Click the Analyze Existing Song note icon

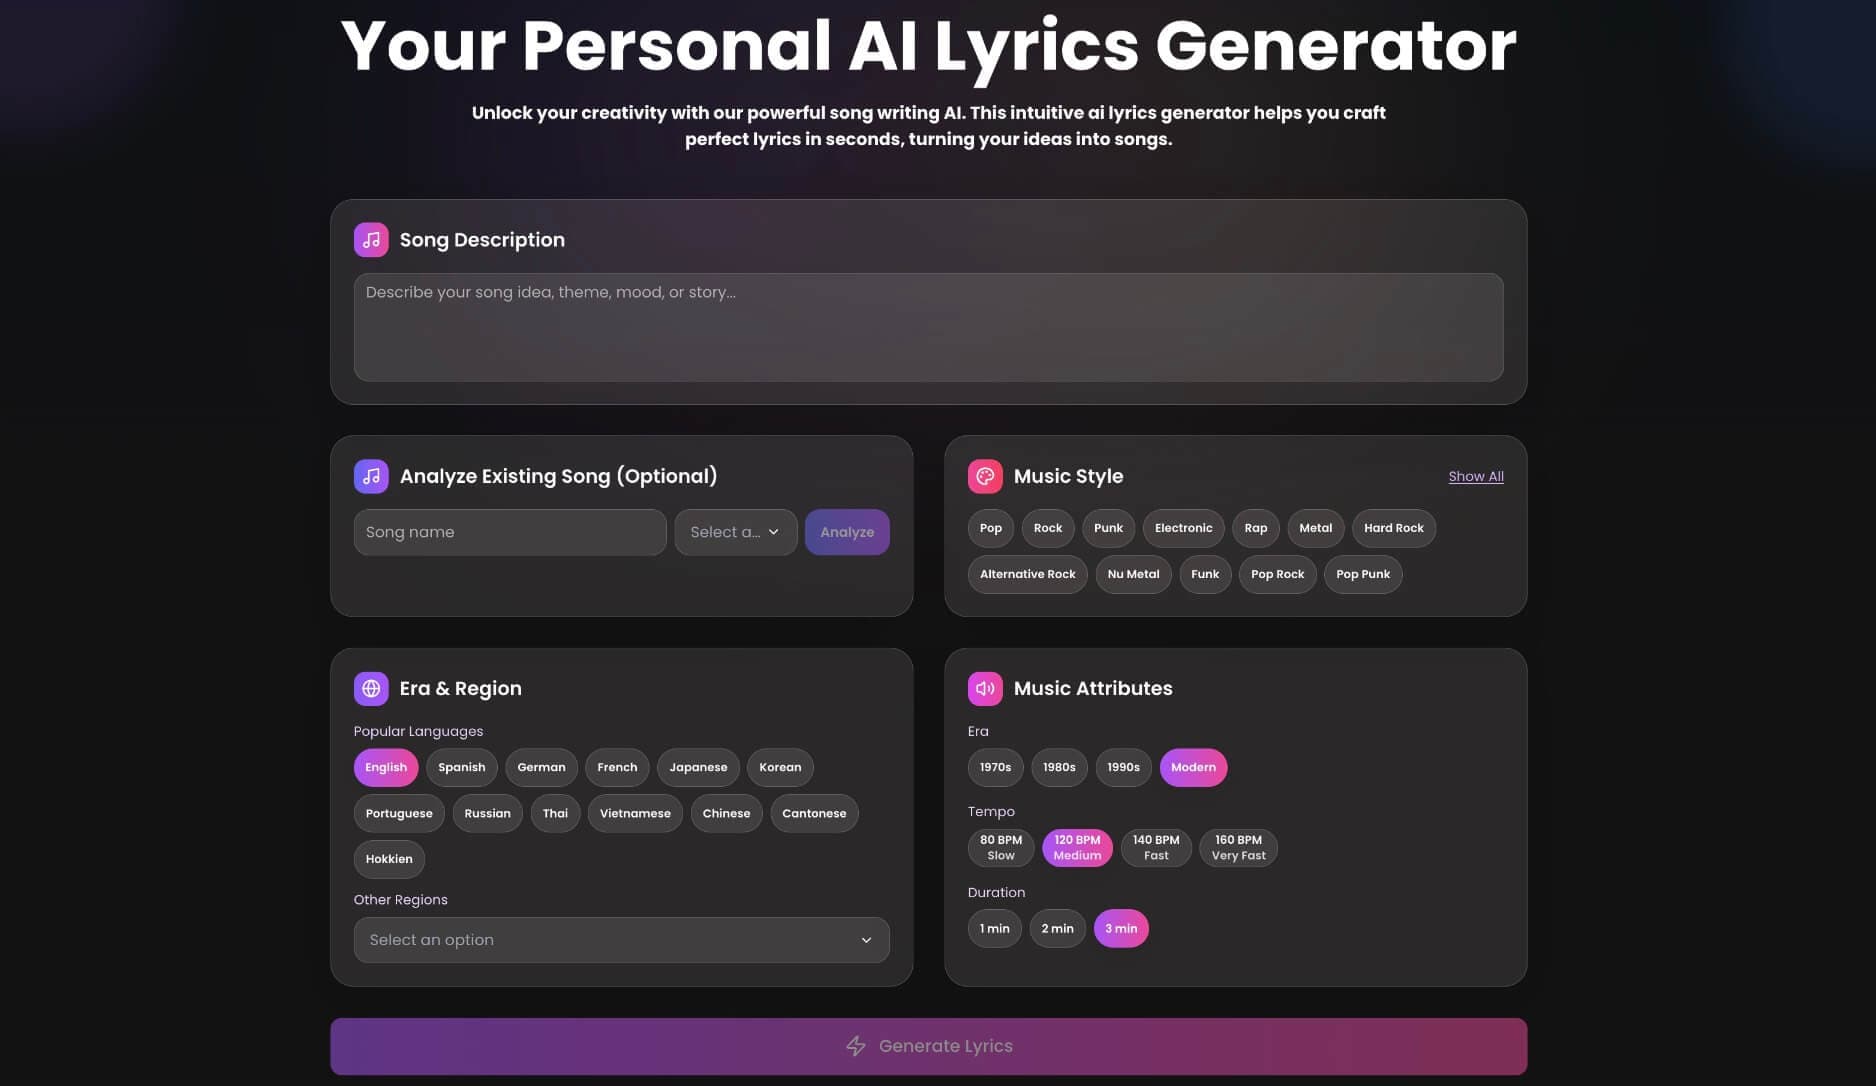click(371, 476)
